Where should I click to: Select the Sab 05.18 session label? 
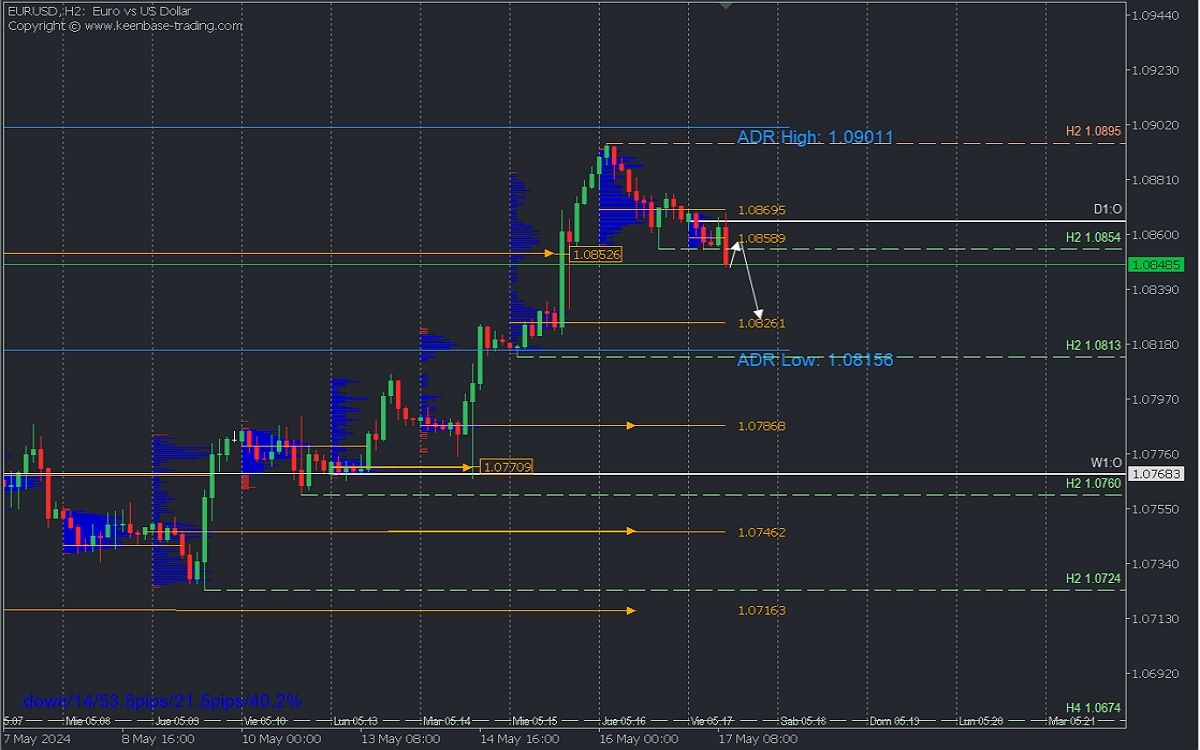click(x=803, y=720)
